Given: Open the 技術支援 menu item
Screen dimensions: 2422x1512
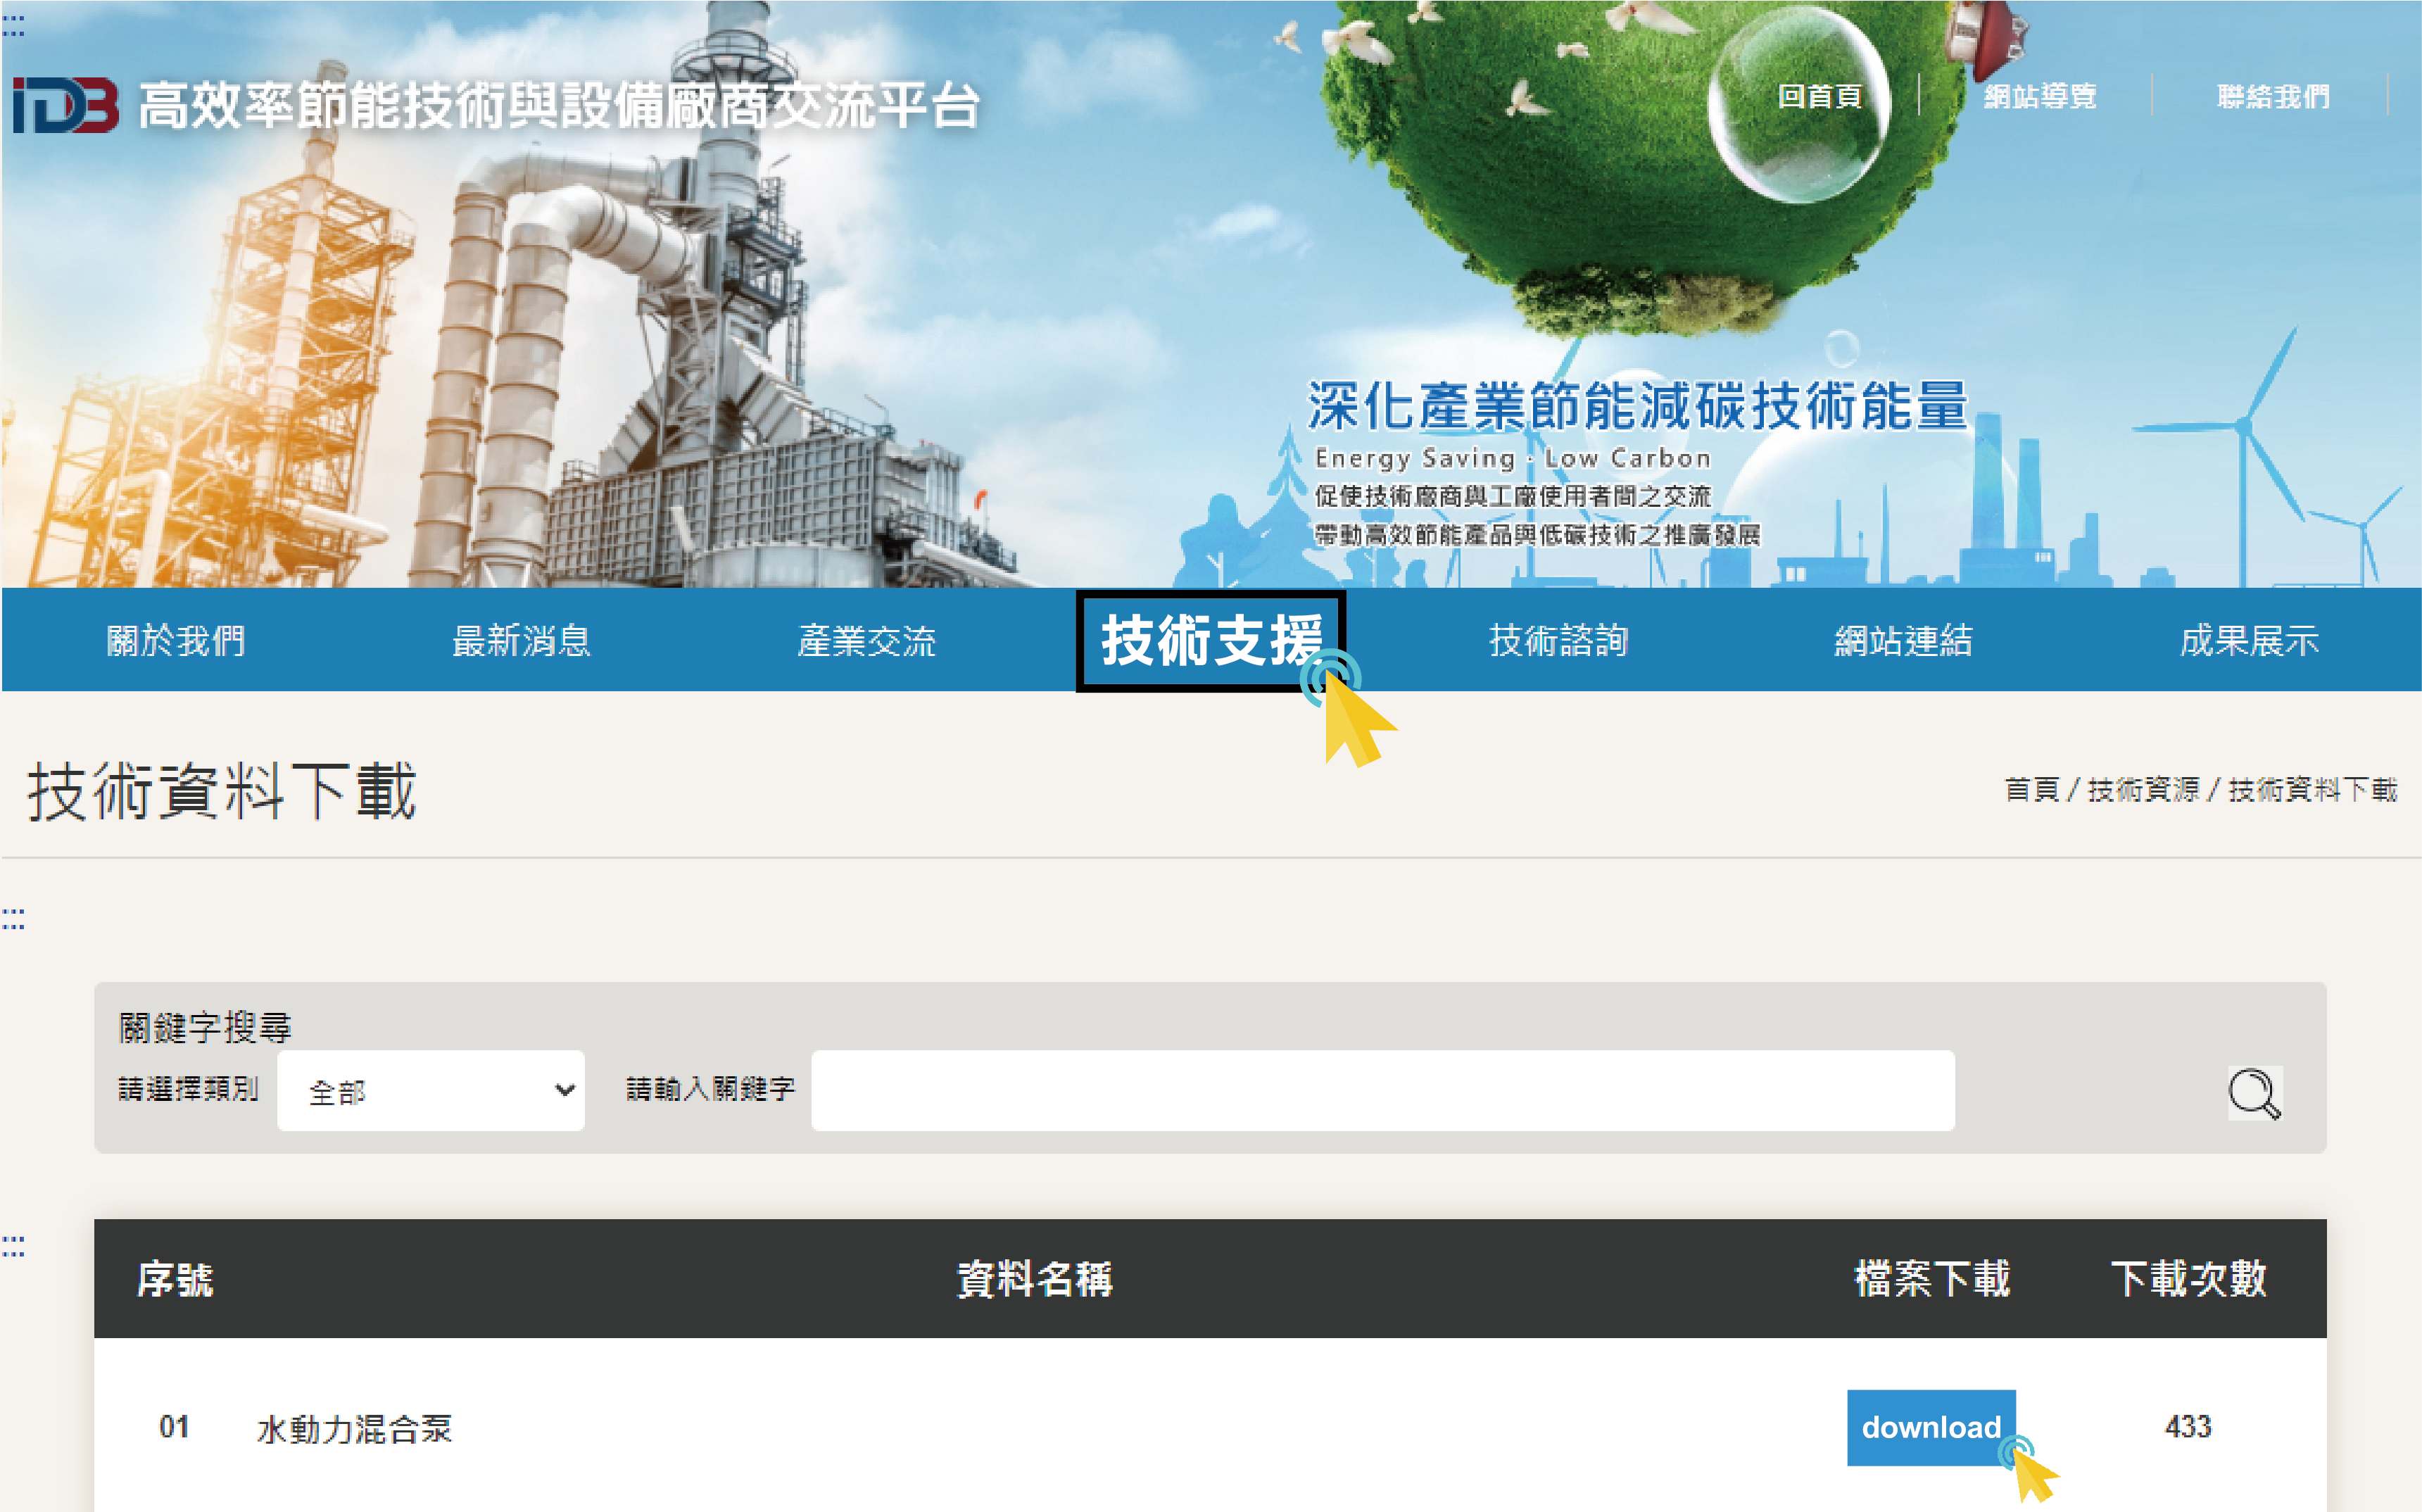Looking at the screenshot, I should (x=1210, y=640).
